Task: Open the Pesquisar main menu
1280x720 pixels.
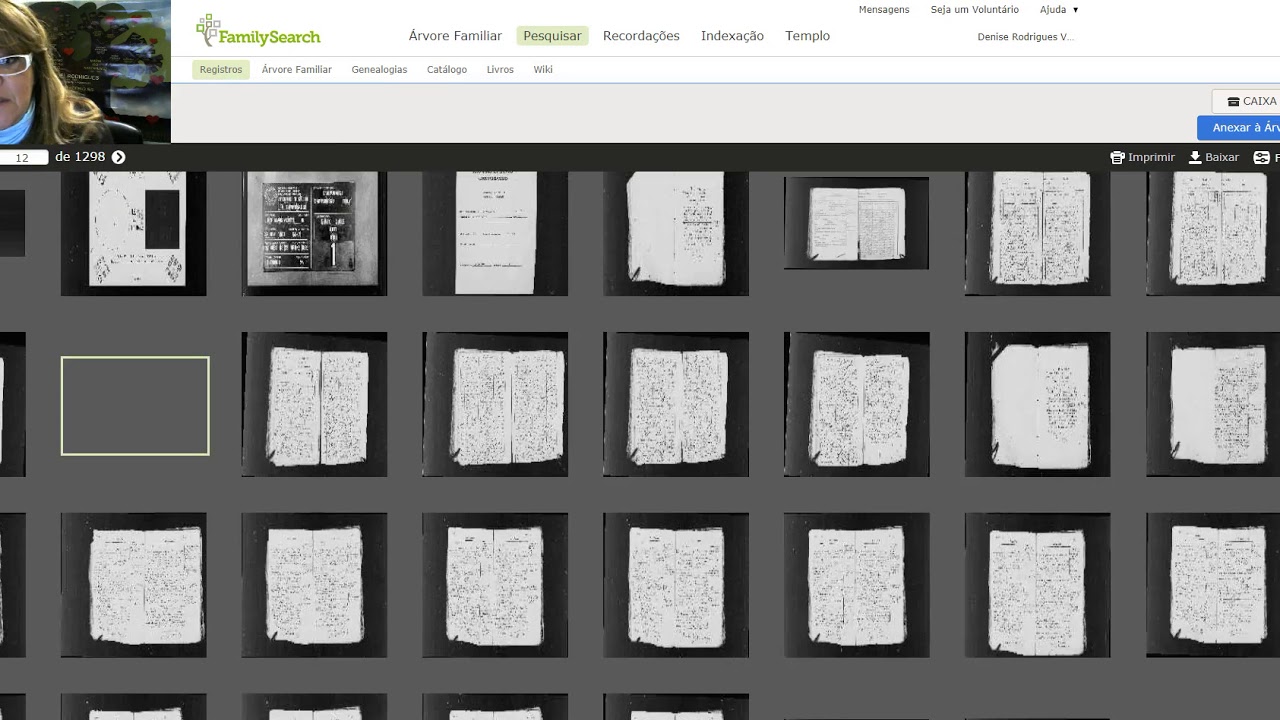Action: click(x=552, y=36)
